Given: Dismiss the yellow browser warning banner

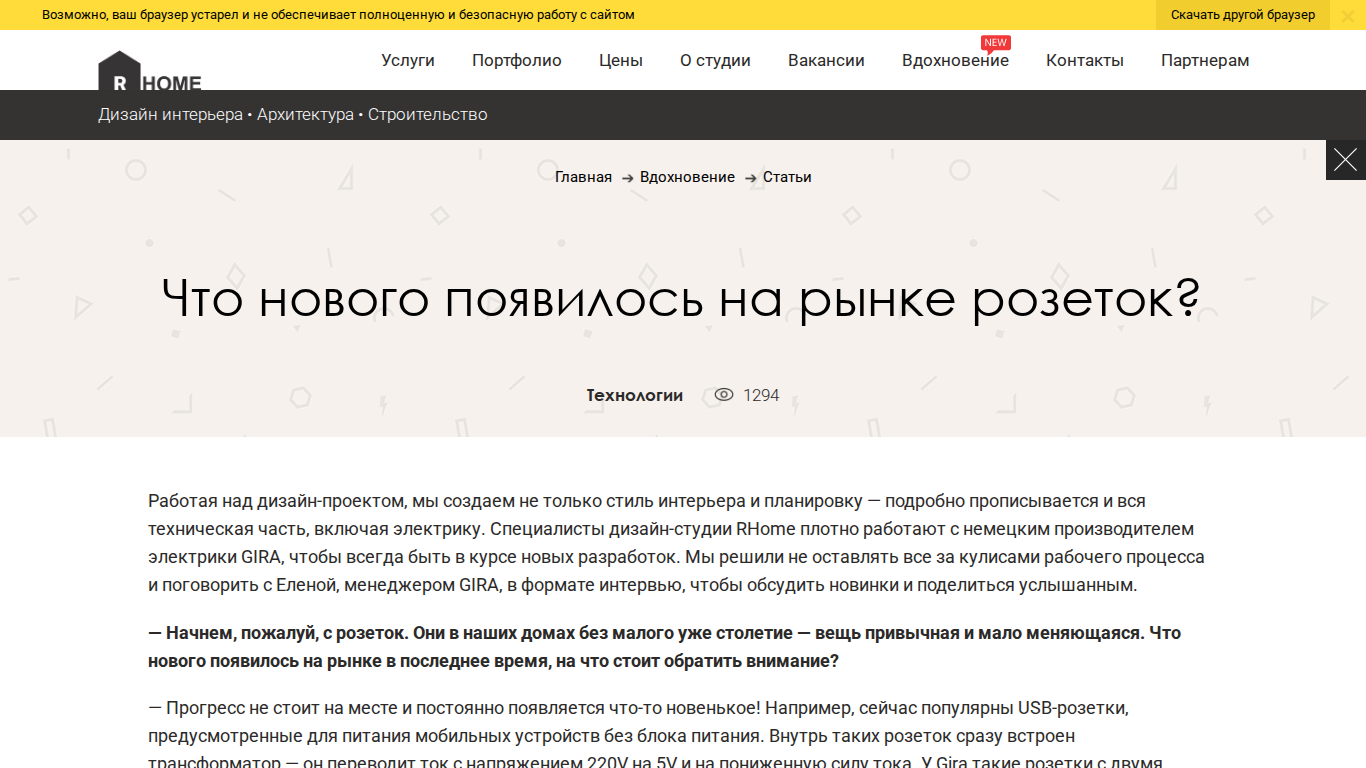Looking at the screenshot, I should tap(1347, 15).
